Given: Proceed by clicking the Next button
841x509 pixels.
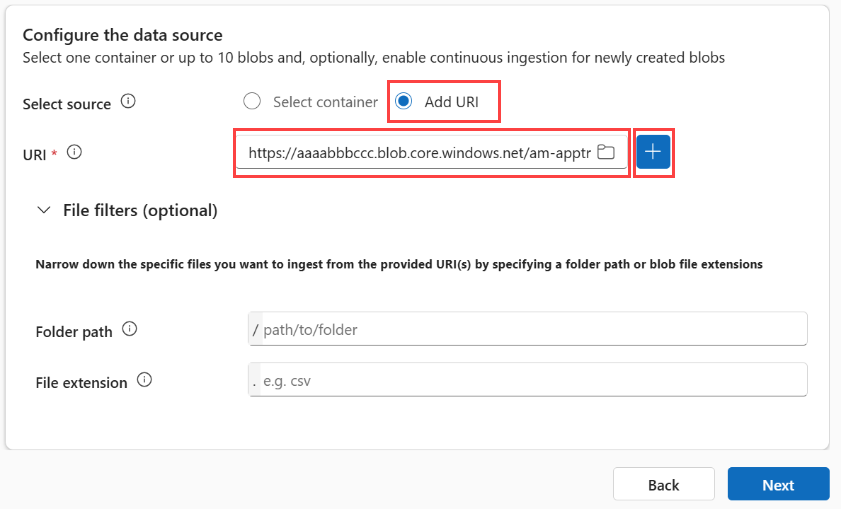Looking at the screenshot, I should coord(778,485).
